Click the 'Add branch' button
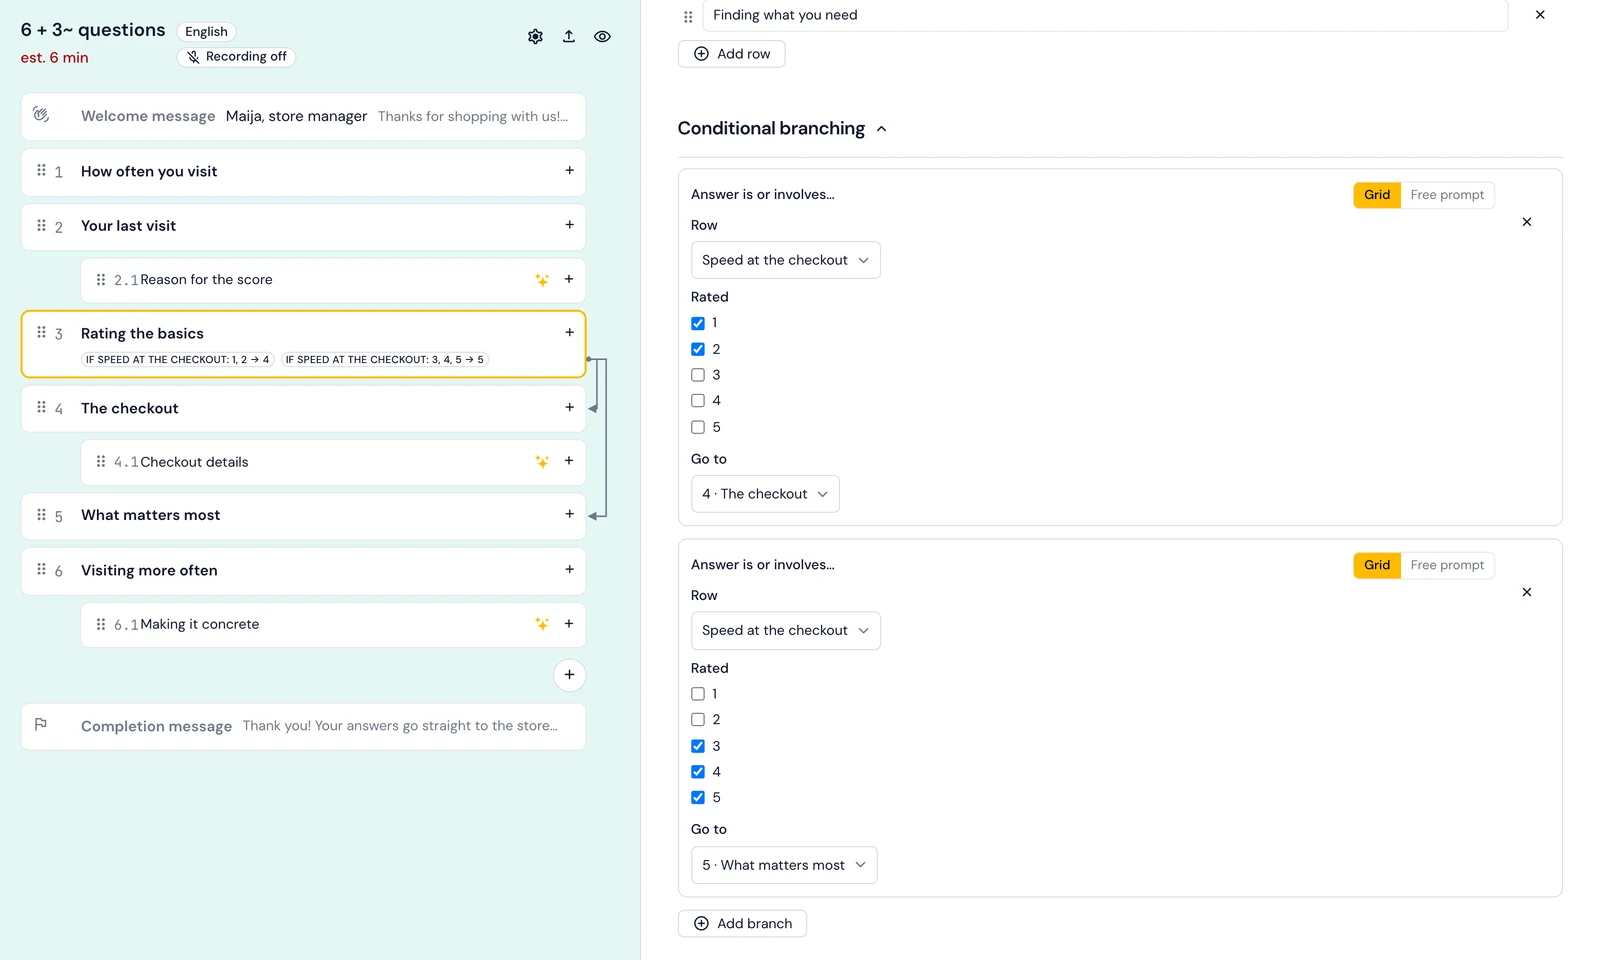Screen dimensions: 1600x960 point(742,924)
